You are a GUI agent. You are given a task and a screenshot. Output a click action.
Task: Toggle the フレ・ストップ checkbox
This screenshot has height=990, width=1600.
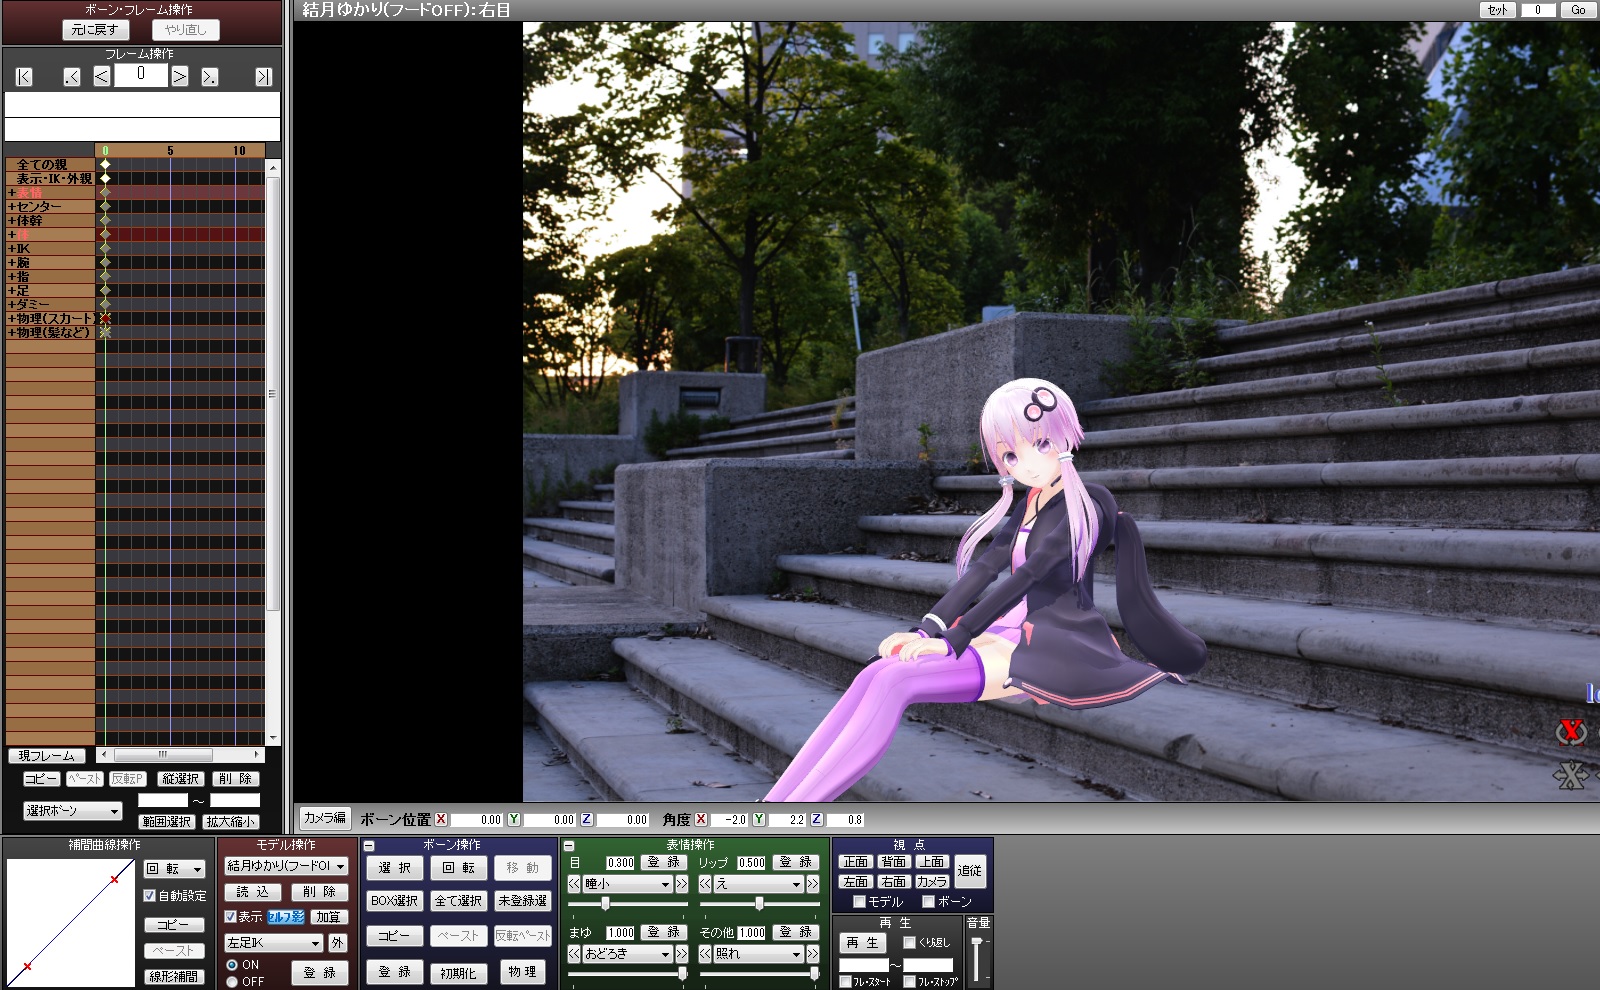909,982
